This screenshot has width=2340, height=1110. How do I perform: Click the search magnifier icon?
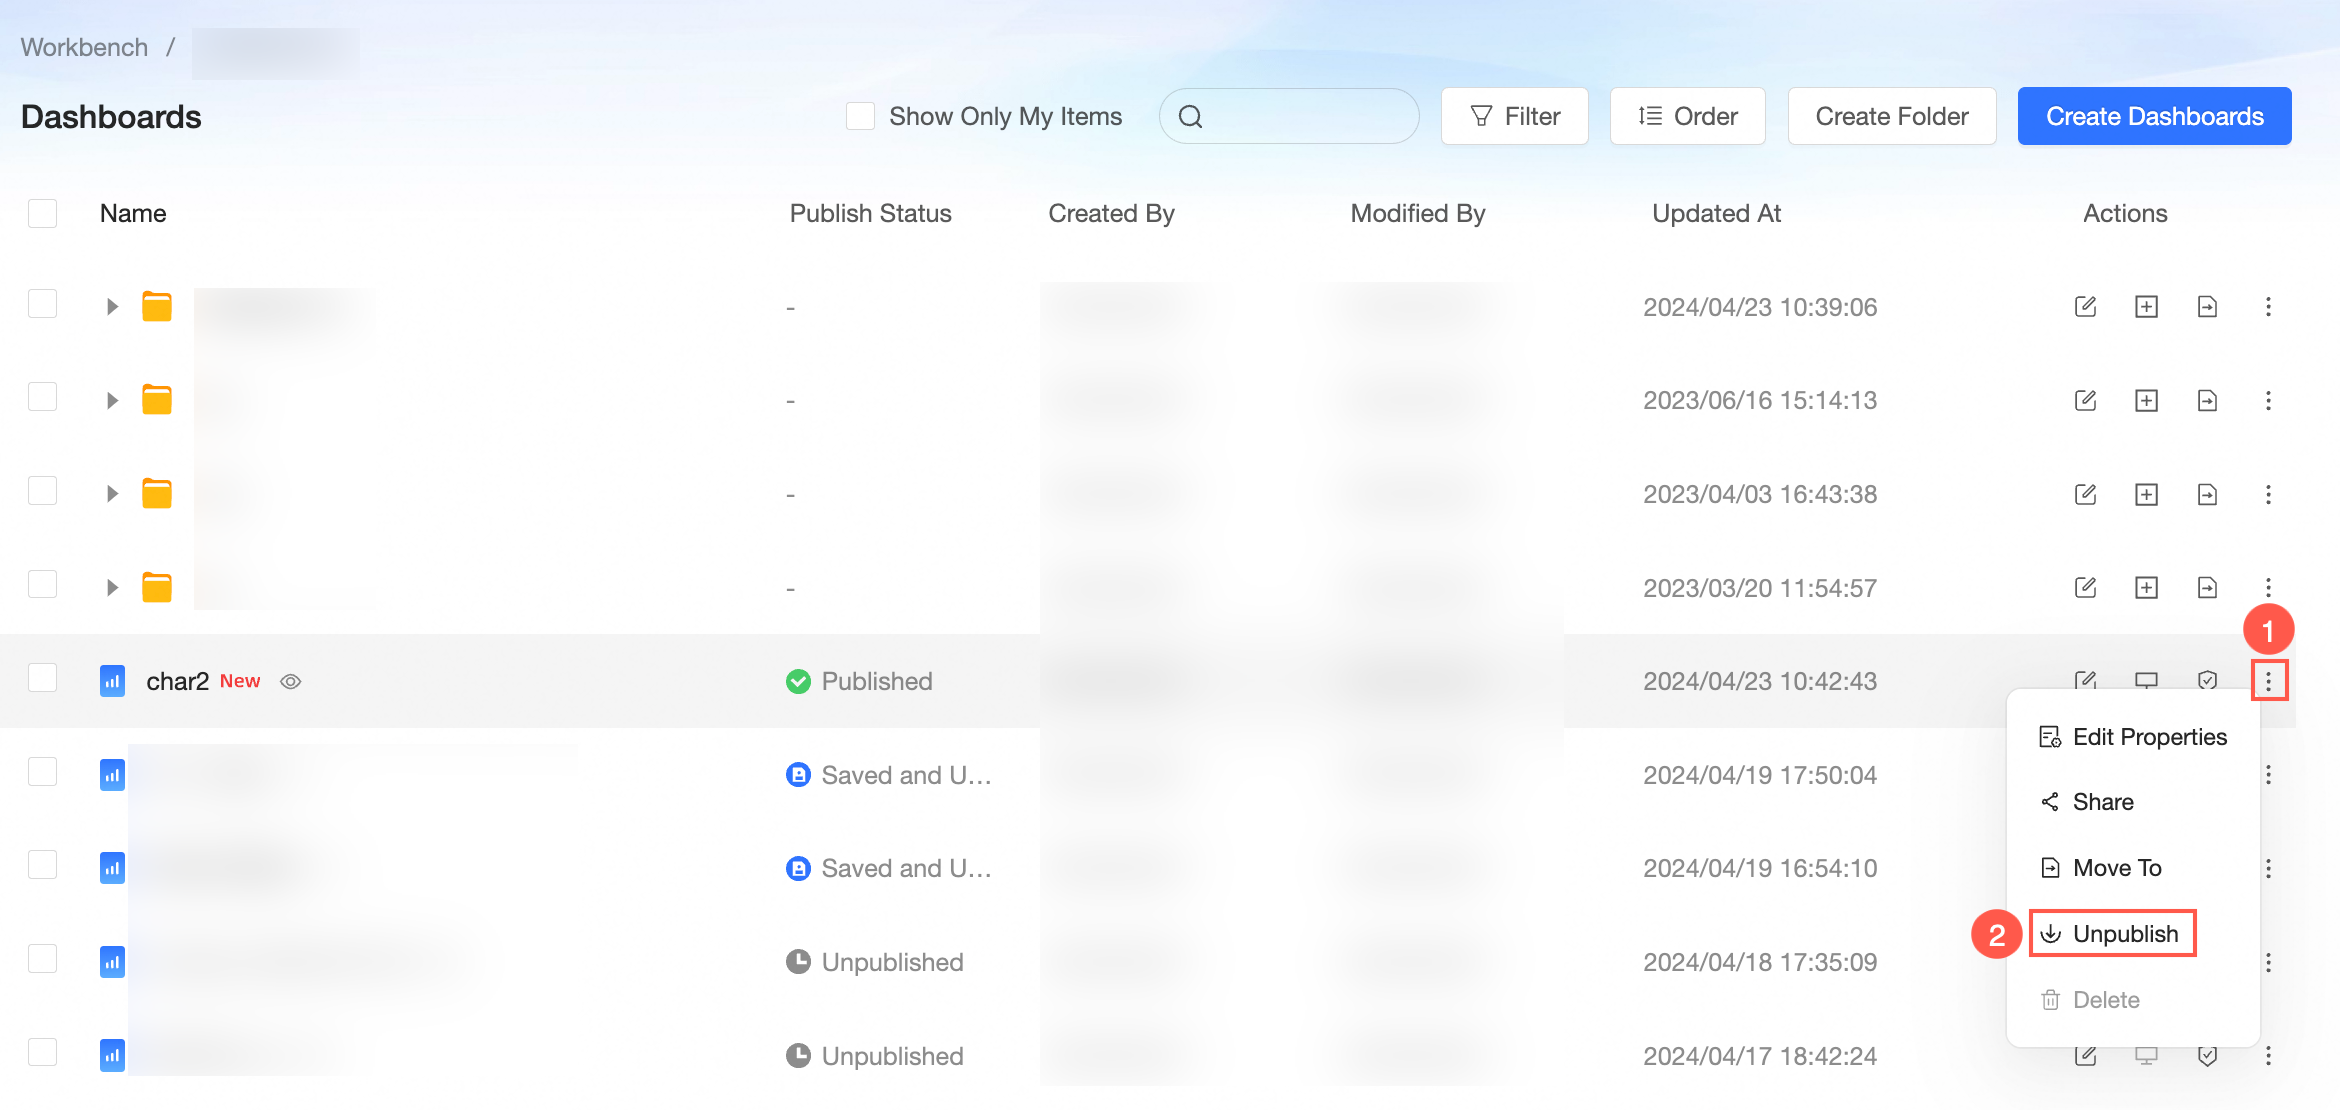[1190, 117]
